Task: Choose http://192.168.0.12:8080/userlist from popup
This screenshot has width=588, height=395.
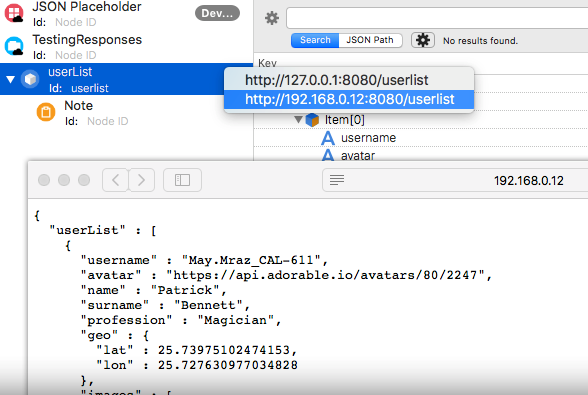Action: click(349, 99)
